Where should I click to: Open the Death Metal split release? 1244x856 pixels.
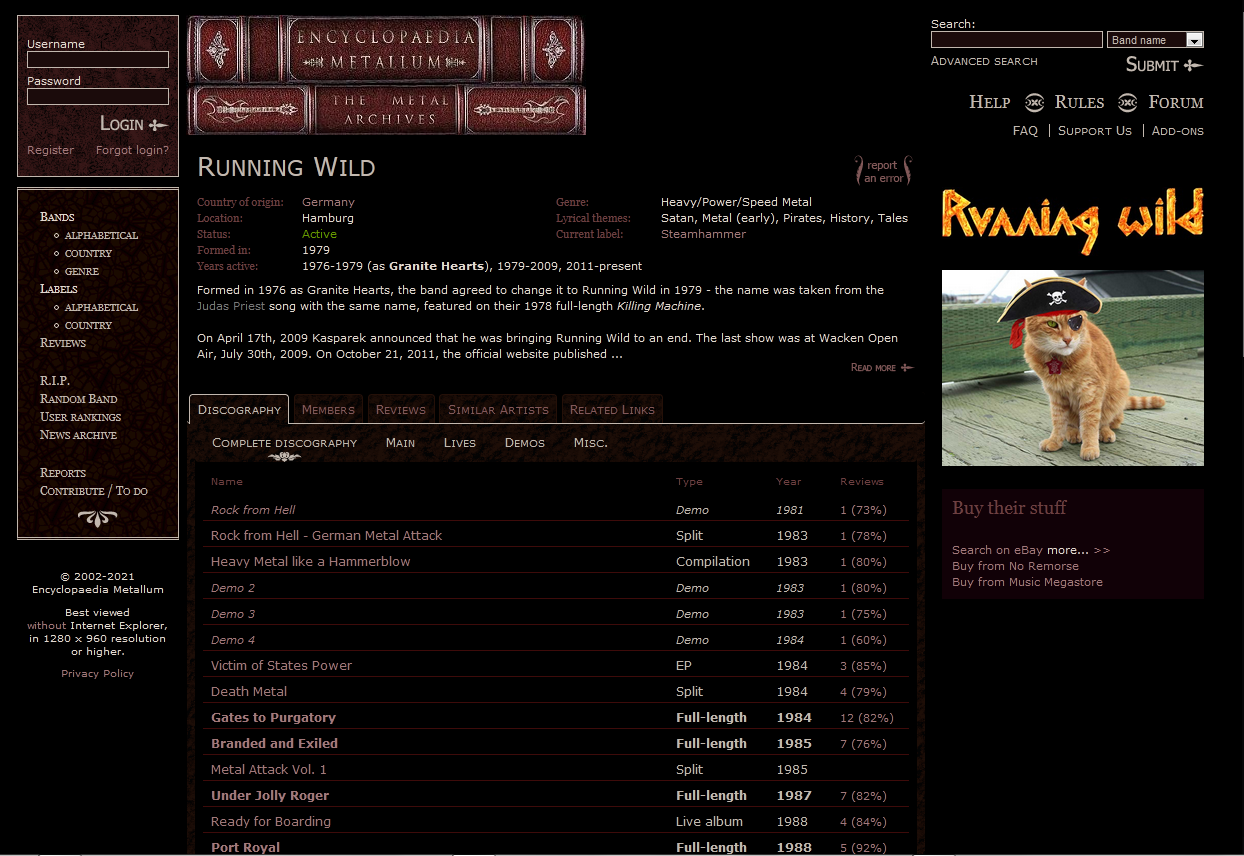[249, 692]
